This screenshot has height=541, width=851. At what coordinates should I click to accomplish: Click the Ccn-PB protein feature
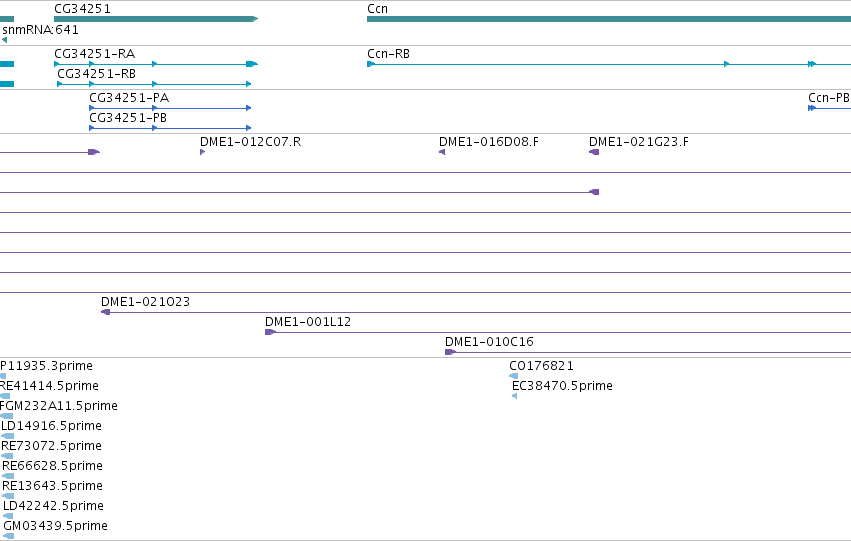coord(829,108)
